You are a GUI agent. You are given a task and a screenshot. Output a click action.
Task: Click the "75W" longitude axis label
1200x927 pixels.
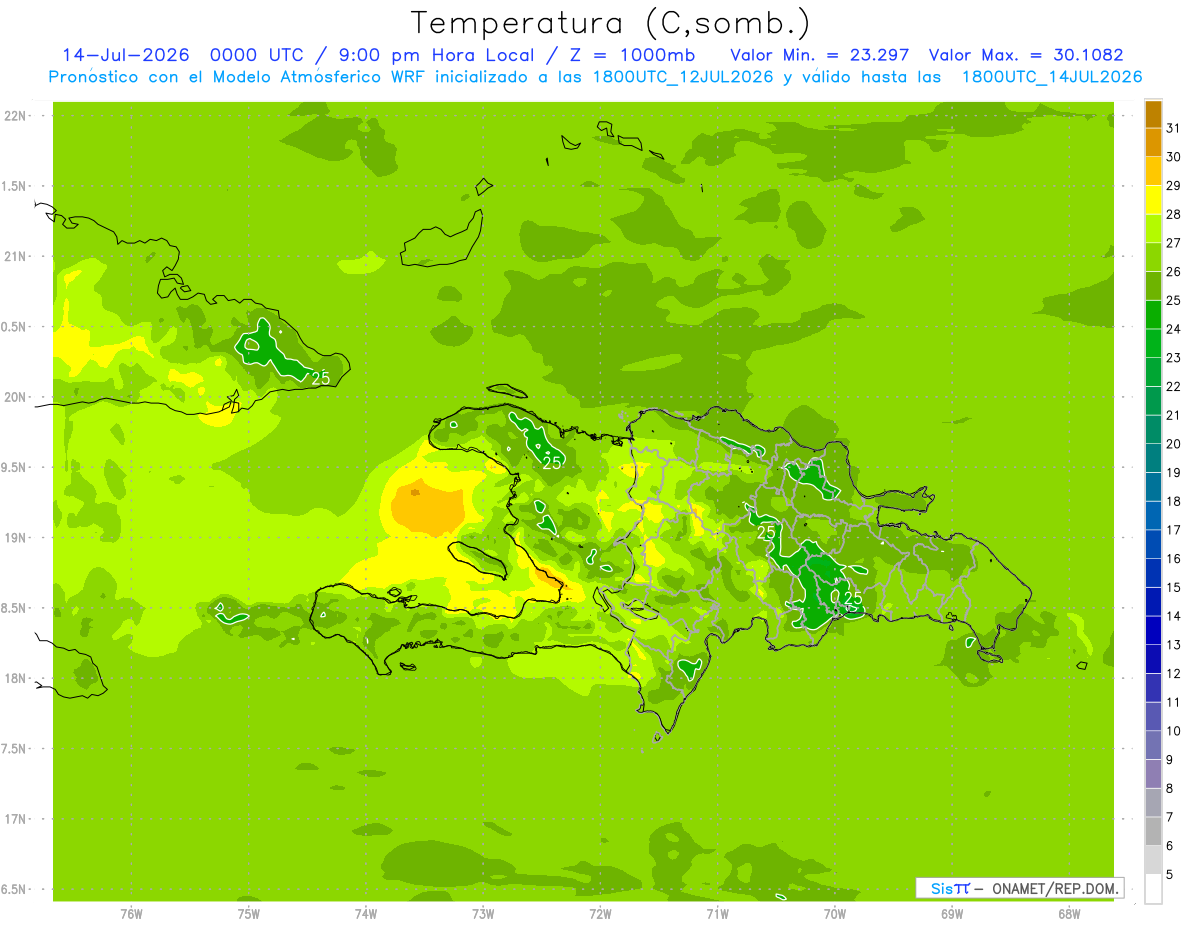[x=249, y=914]
